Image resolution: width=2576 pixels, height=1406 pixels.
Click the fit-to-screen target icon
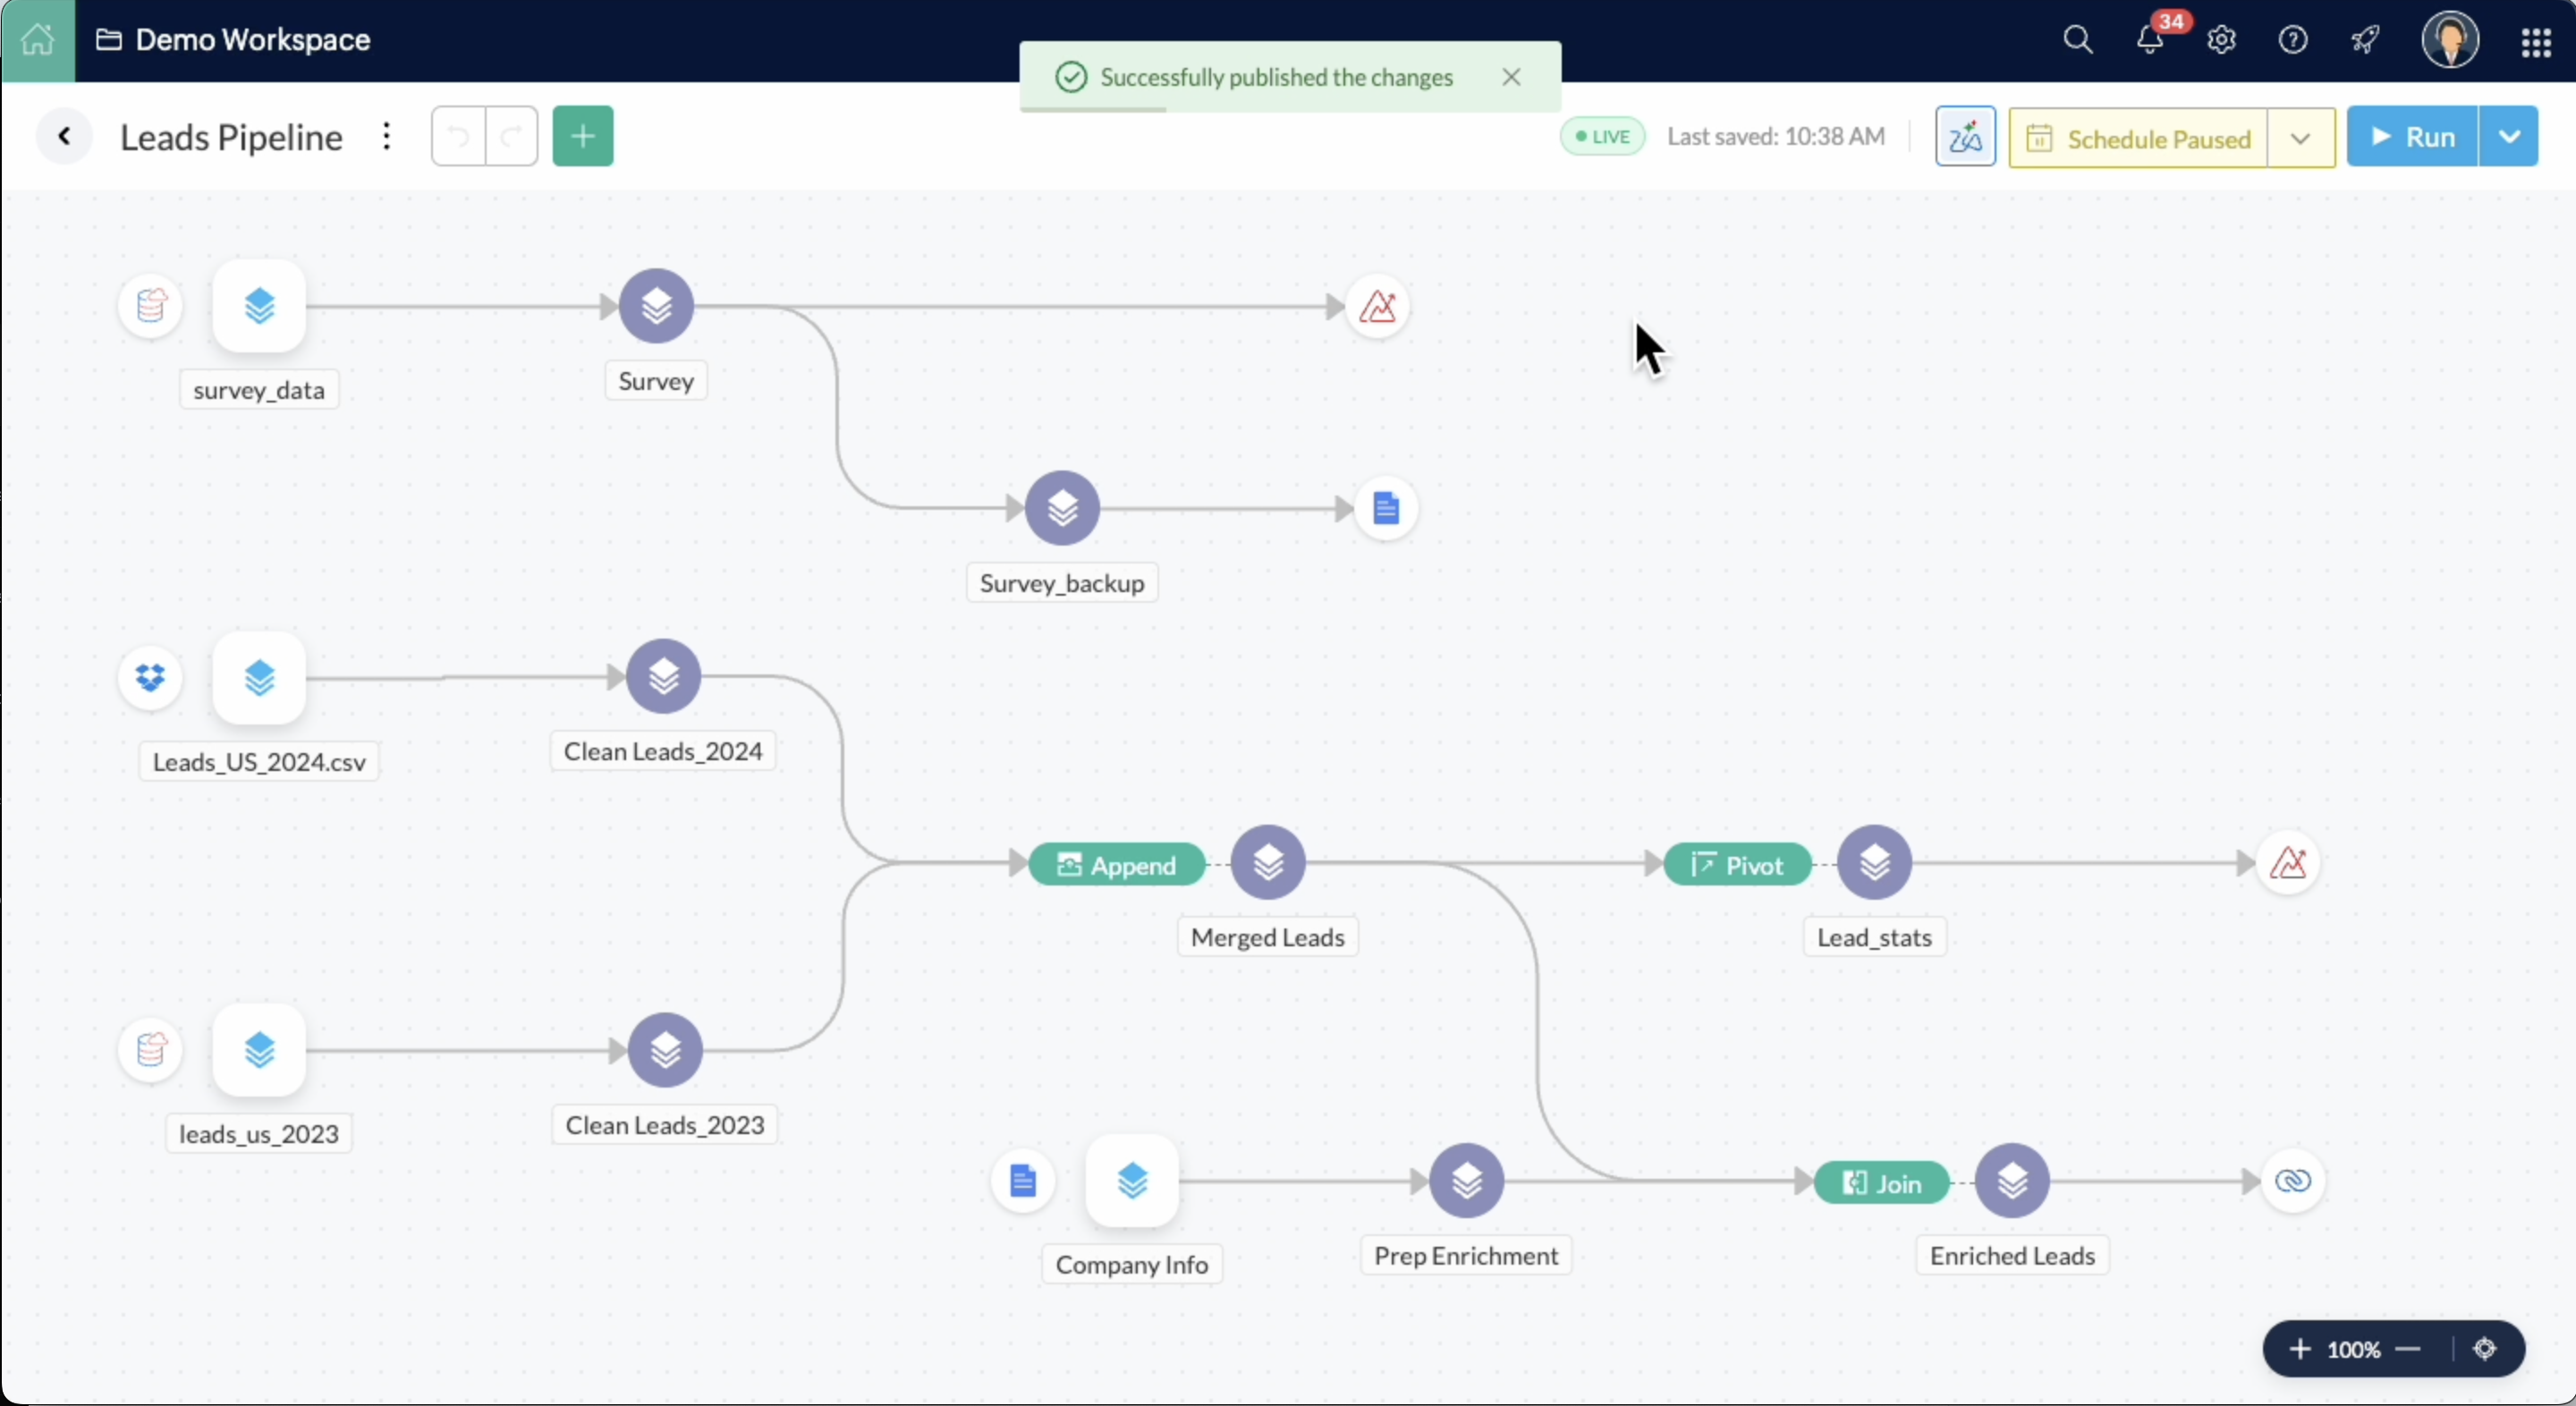2485,1349
